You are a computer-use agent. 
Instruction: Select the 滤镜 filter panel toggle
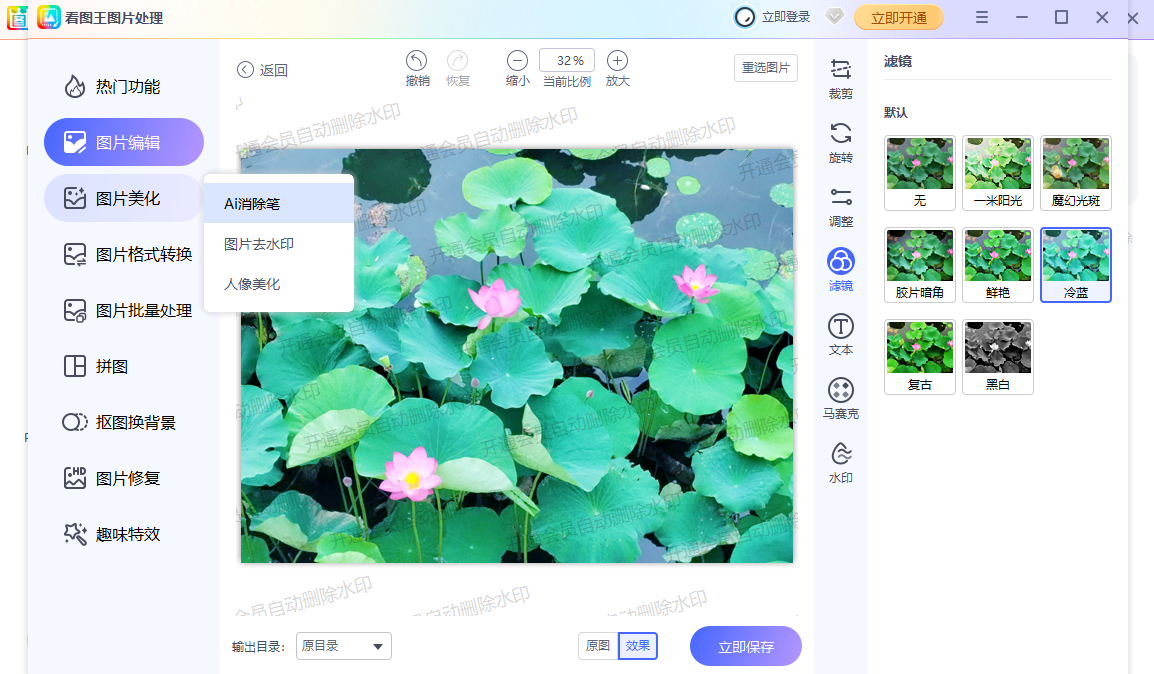[x=840, y=268]
